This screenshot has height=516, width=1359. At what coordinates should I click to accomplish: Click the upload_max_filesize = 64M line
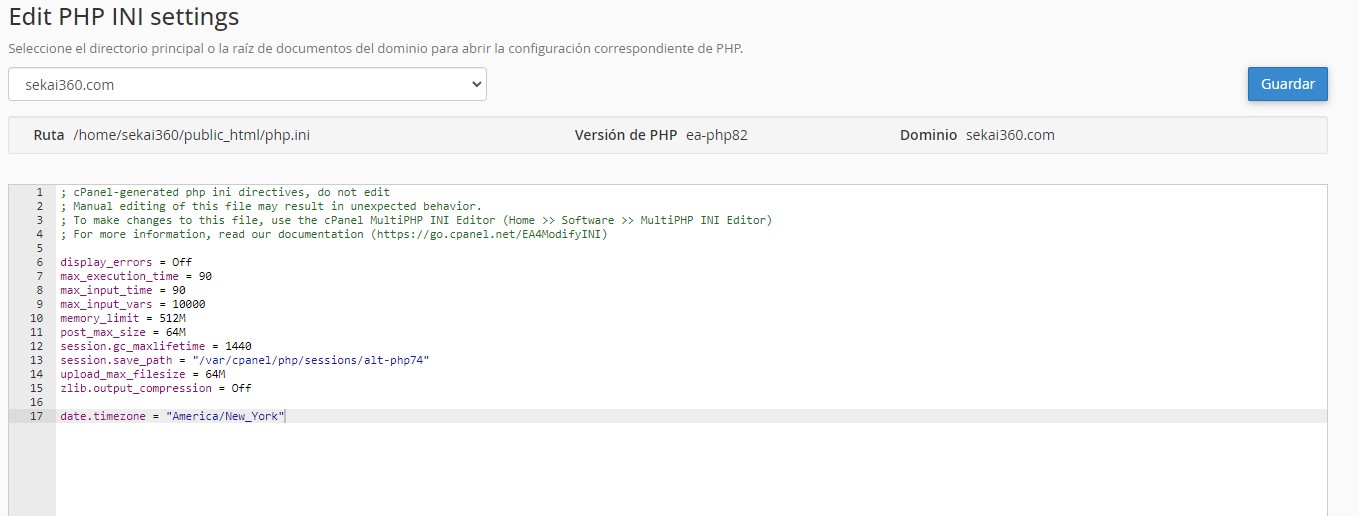coord(143,374)
